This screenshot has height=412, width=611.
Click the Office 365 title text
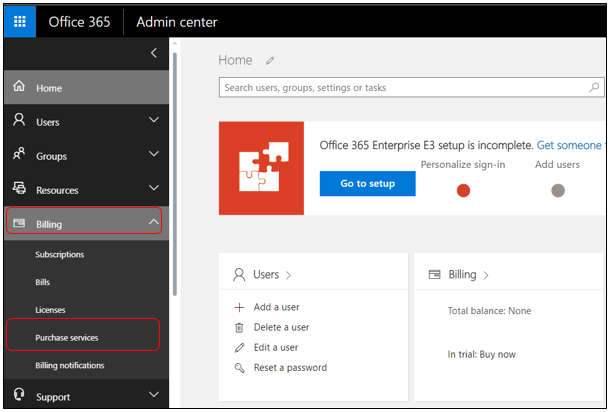pyautogui.click(x=79, y=22)
